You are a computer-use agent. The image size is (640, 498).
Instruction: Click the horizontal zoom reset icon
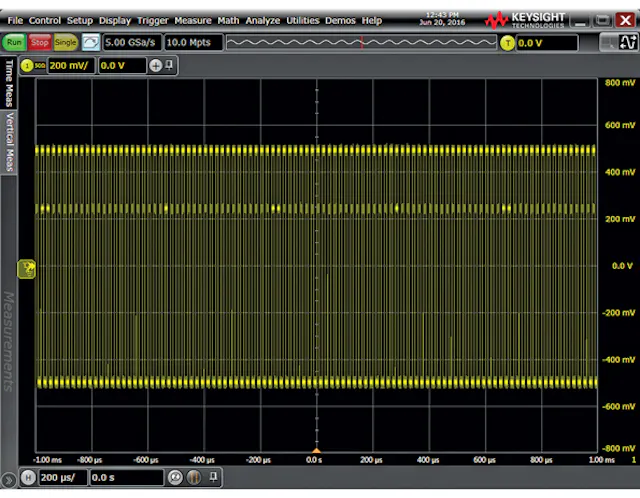[175, 477]
